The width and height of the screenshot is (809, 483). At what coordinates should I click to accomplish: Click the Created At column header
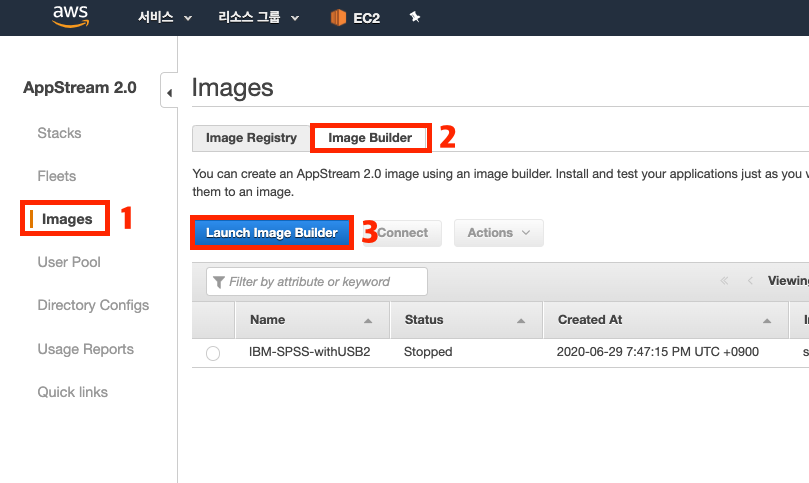(x=666, y=320)
